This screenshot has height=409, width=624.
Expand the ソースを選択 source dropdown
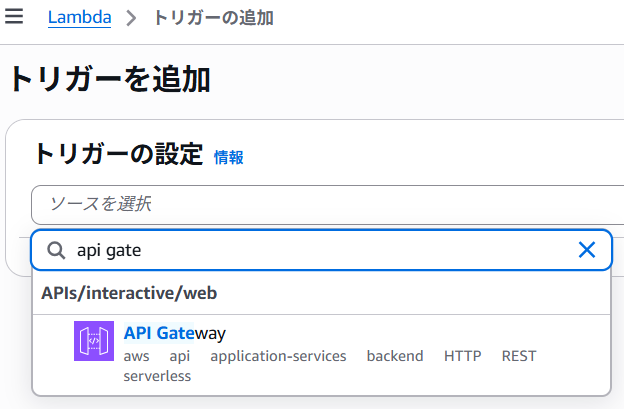click(320, 204)
